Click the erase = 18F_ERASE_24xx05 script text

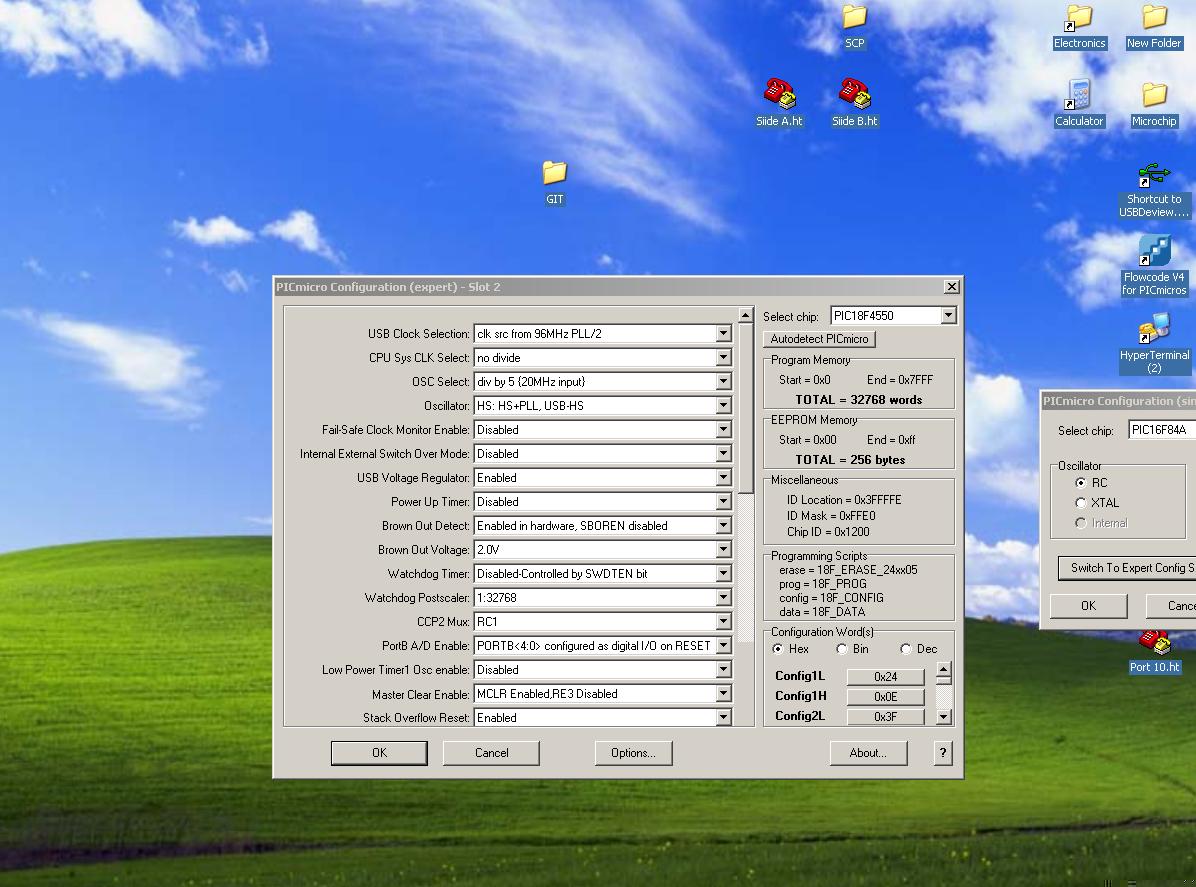[x=848, y=570]
